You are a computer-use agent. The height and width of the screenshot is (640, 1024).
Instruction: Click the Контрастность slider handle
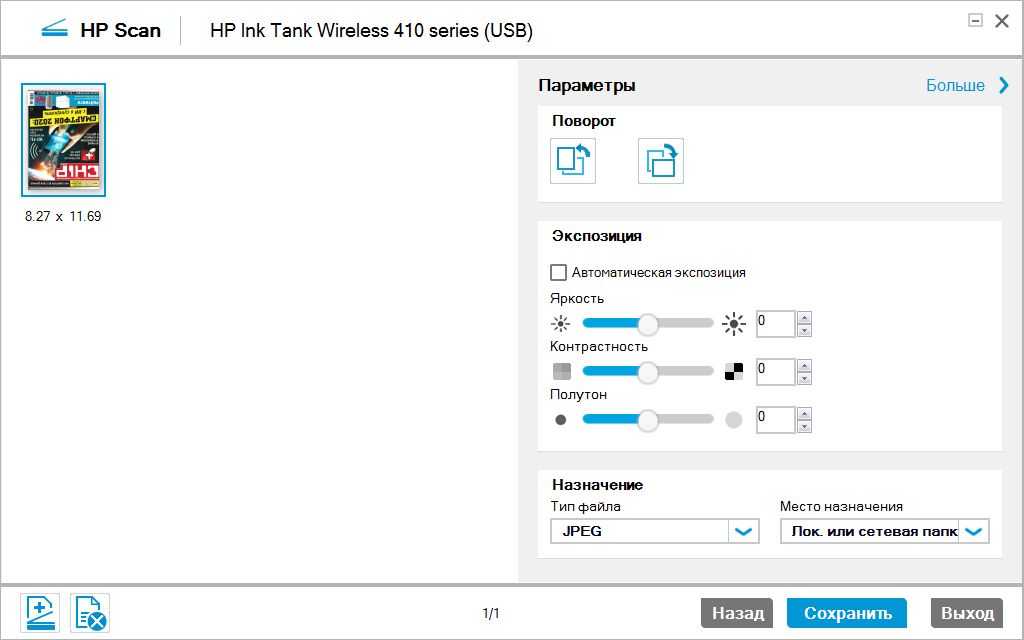648,372
